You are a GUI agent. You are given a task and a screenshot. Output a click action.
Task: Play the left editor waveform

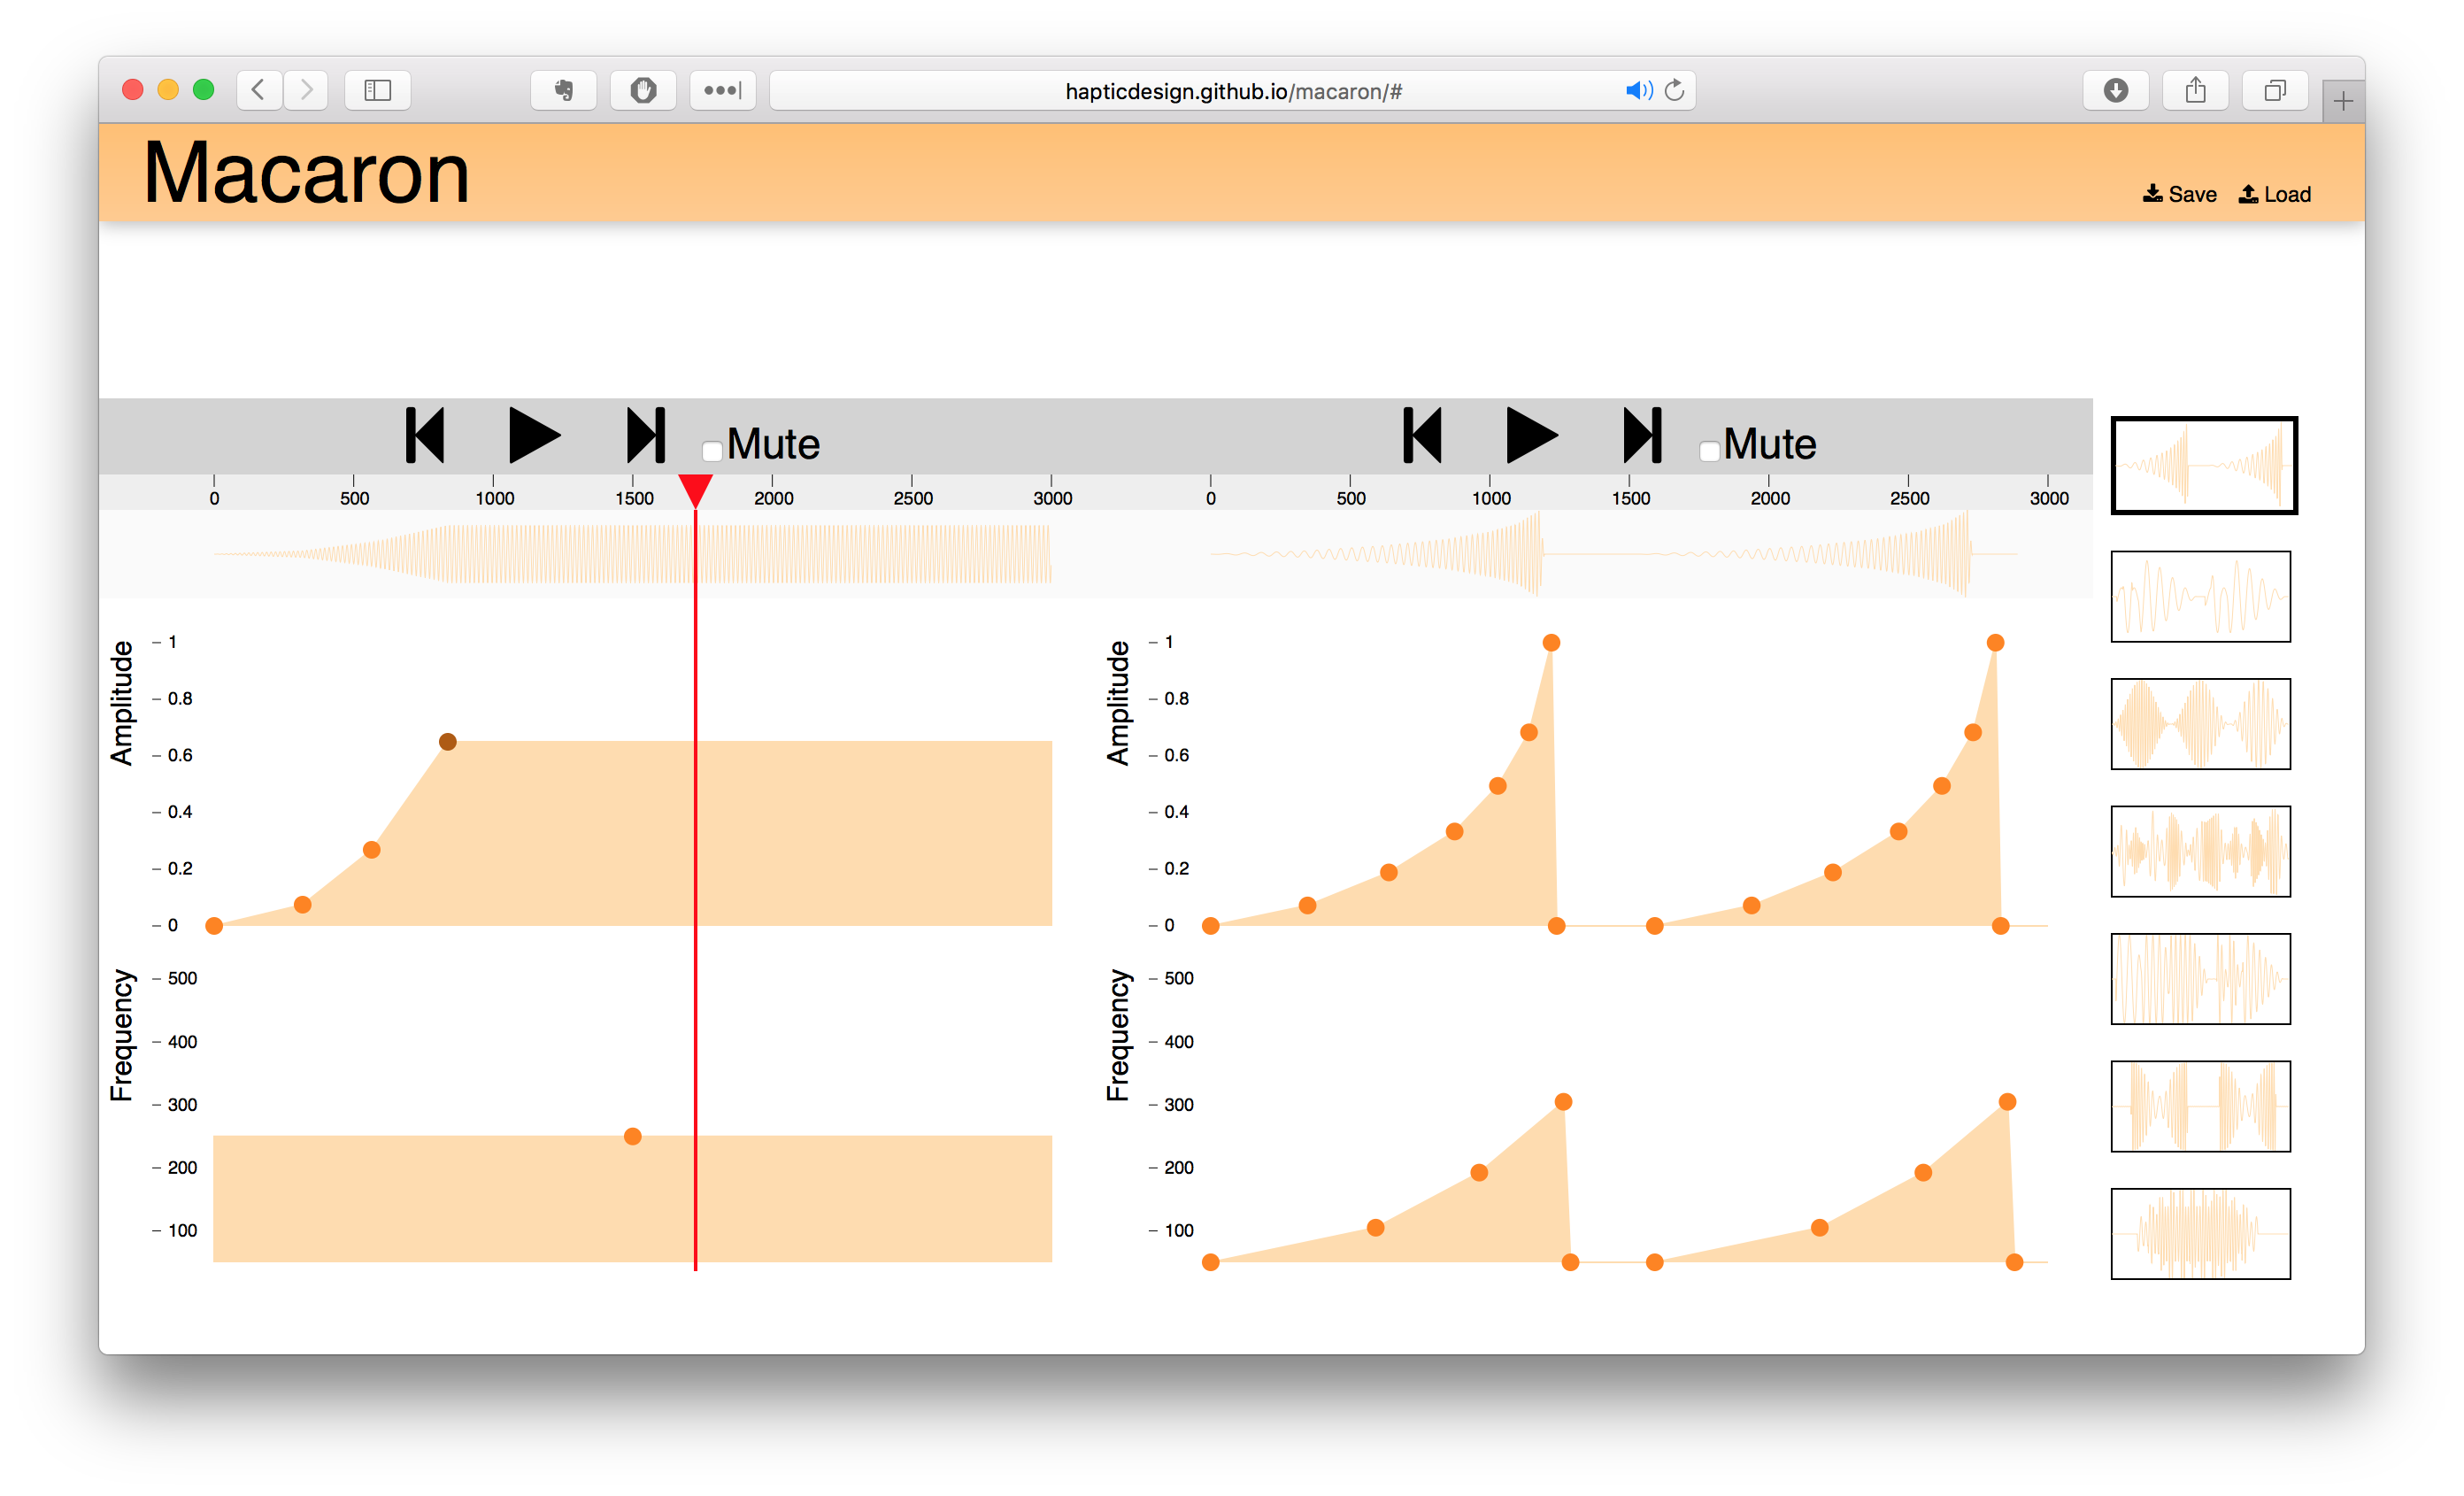pyautogui.click(x=535, y=435)
